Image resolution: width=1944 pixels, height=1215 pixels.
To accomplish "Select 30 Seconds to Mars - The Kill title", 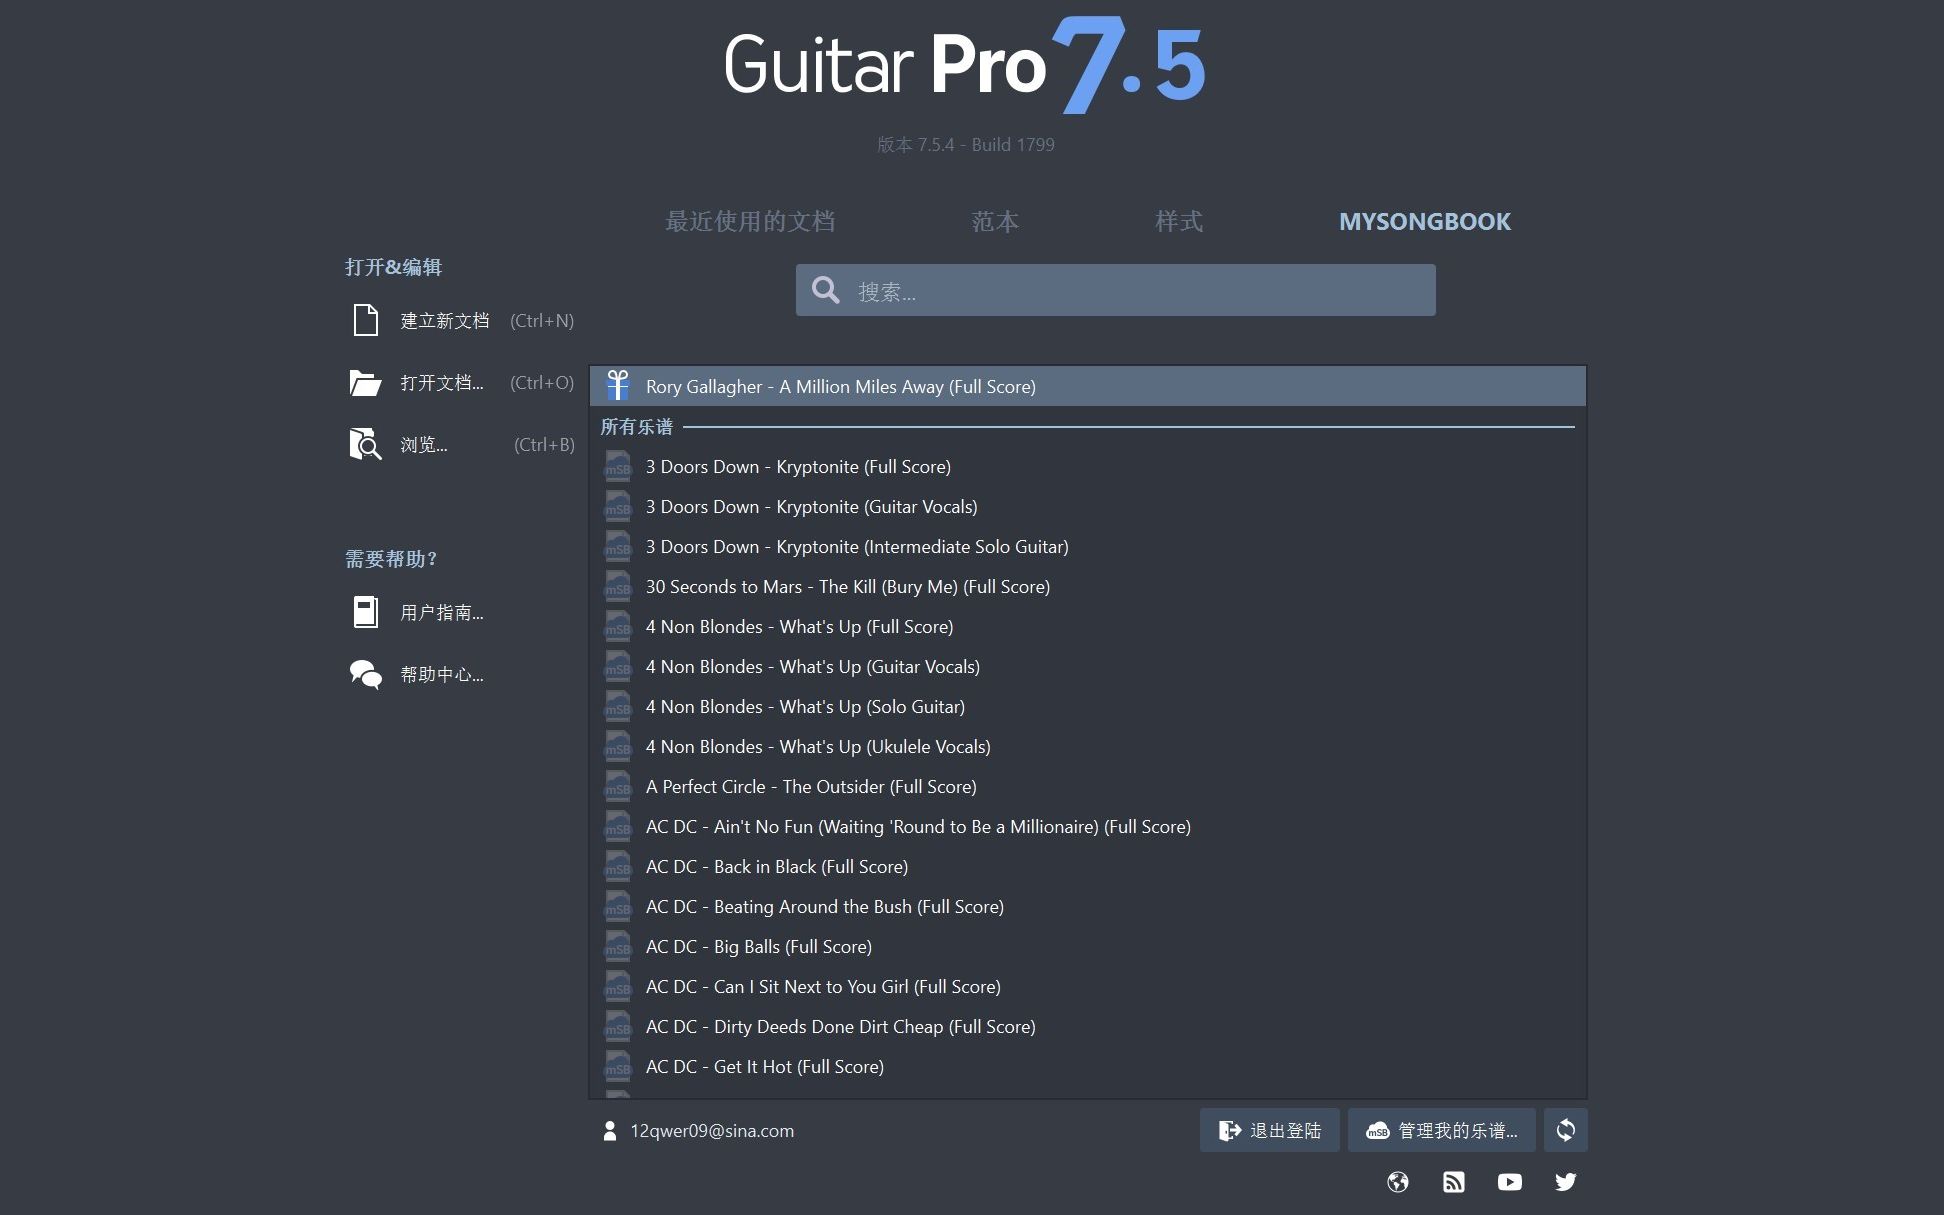I will coord(848,587).
